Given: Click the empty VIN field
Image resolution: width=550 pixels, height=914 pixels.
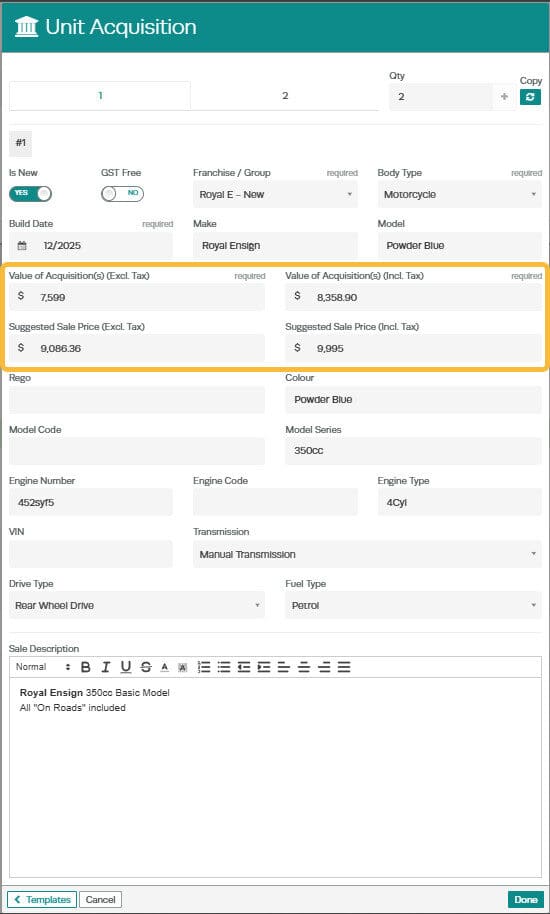Looking at the screenshot, I should tap(91, 554).
